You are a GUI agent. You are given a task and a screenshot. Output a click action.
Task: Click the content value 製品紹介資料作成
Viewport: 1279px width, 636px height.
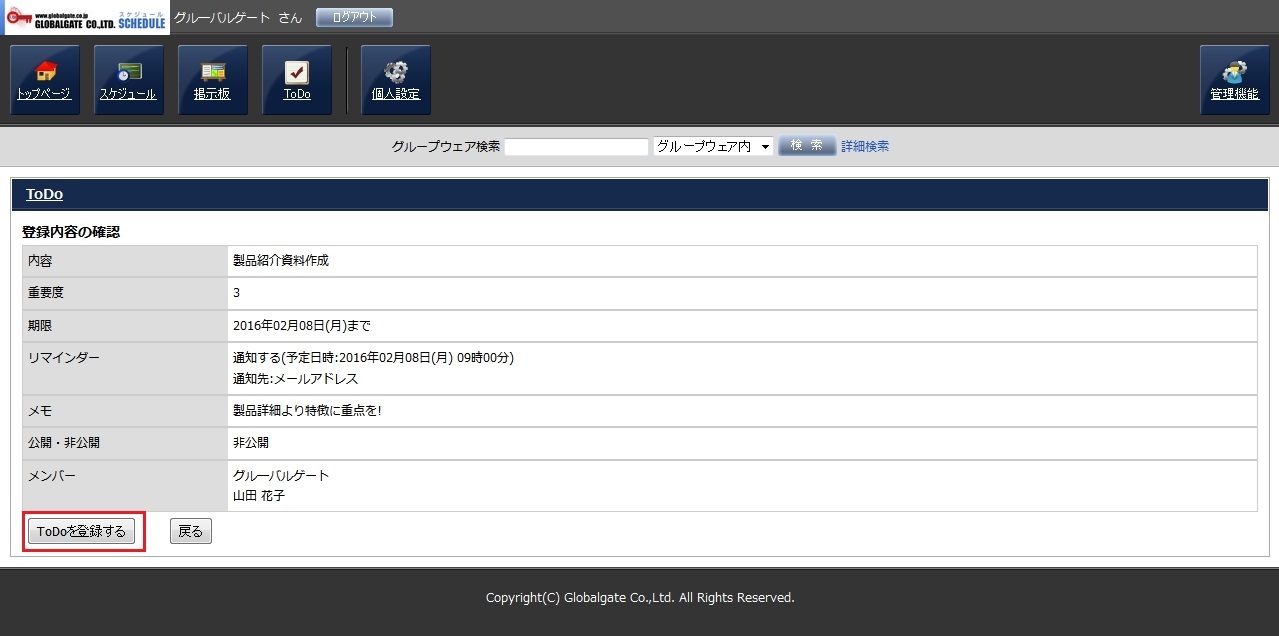pos(281,260)
